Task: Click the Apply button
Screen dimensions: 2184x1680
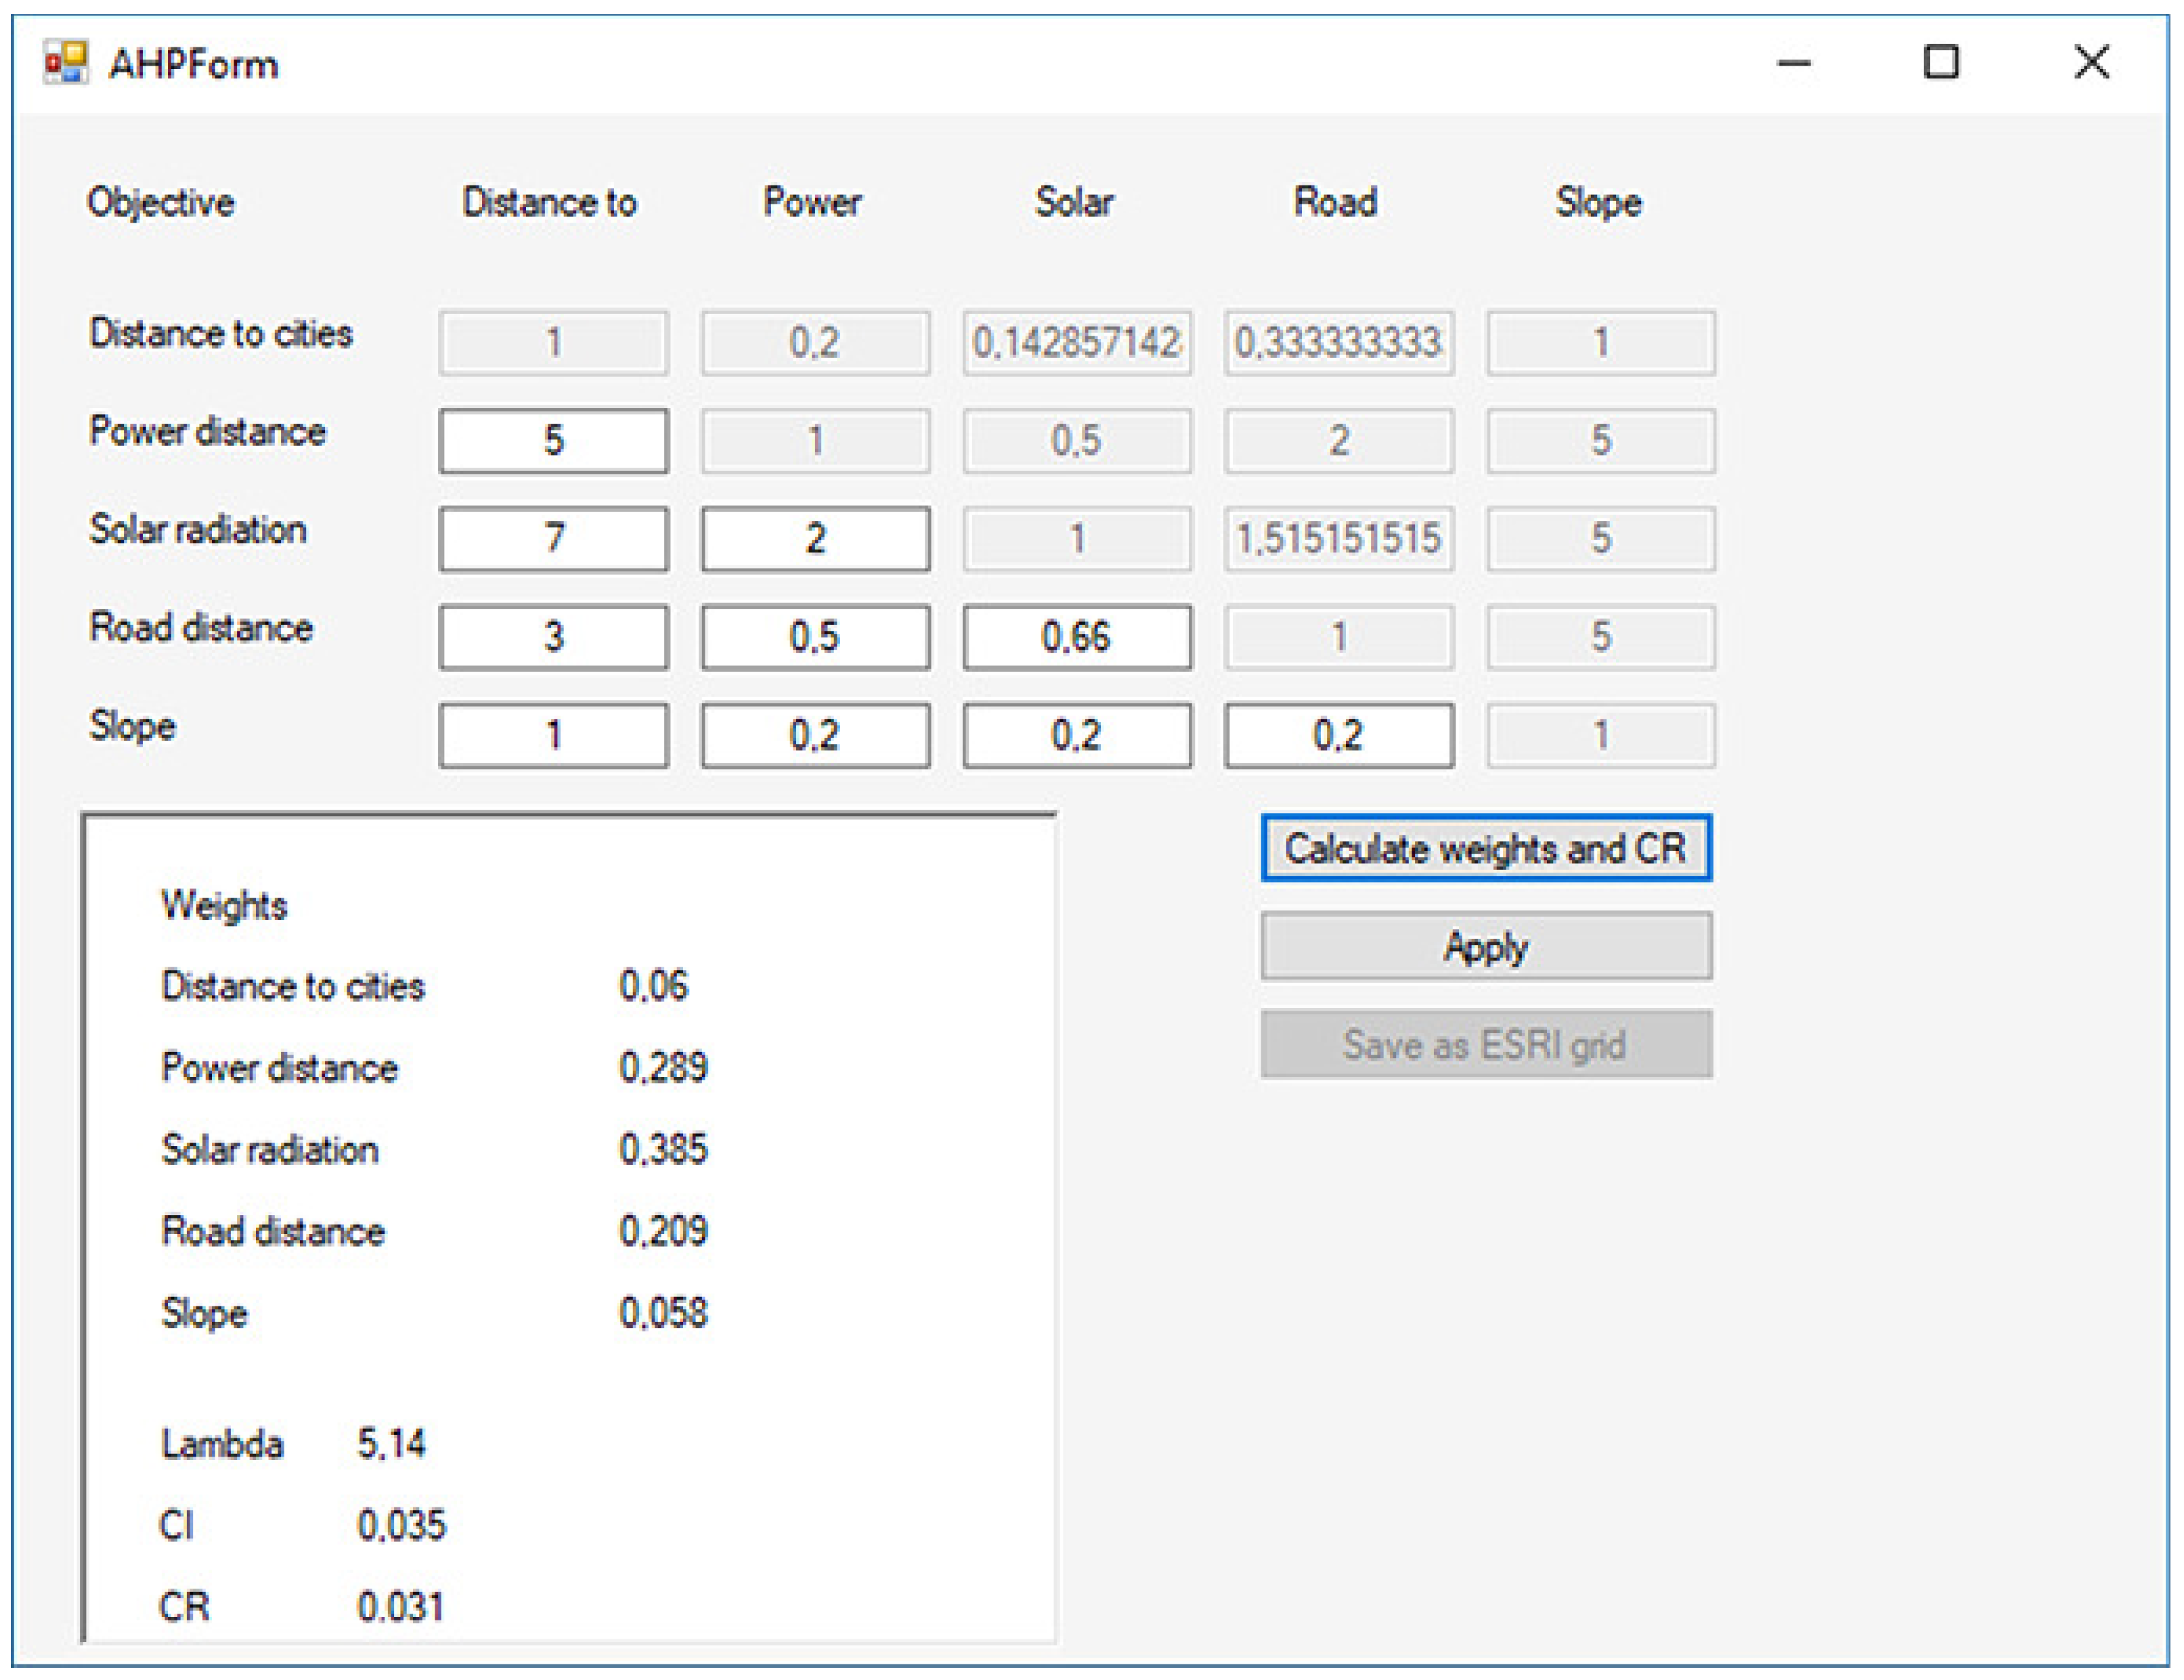Action: click(1486, 946)
